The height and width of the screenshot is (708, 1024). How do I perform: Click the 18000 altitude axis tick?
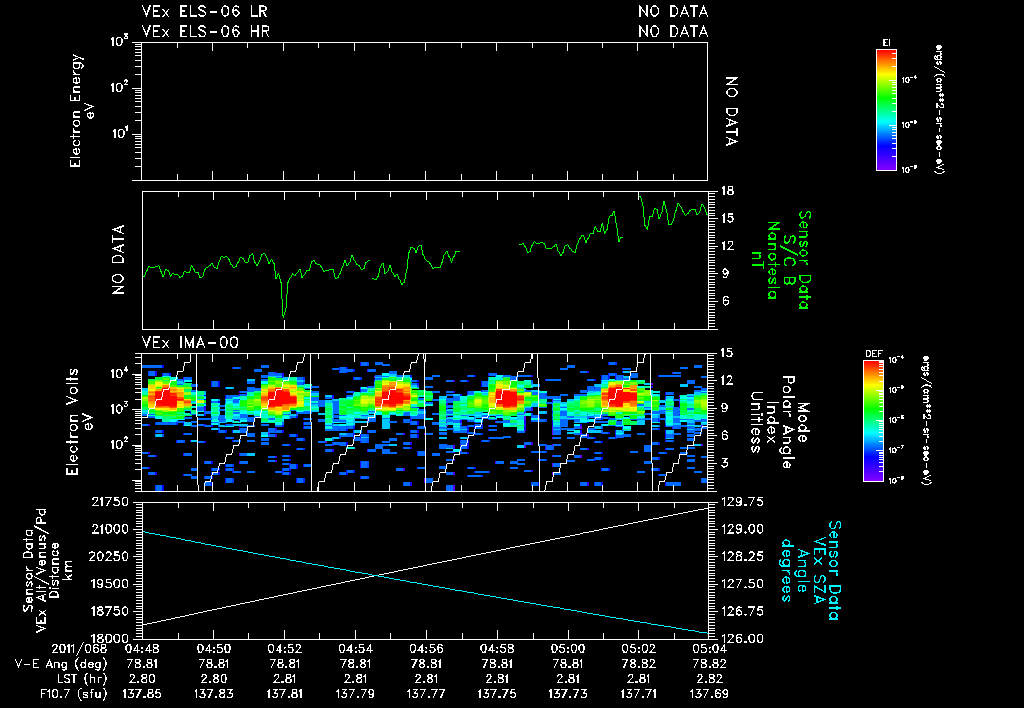tap(111, 638)
